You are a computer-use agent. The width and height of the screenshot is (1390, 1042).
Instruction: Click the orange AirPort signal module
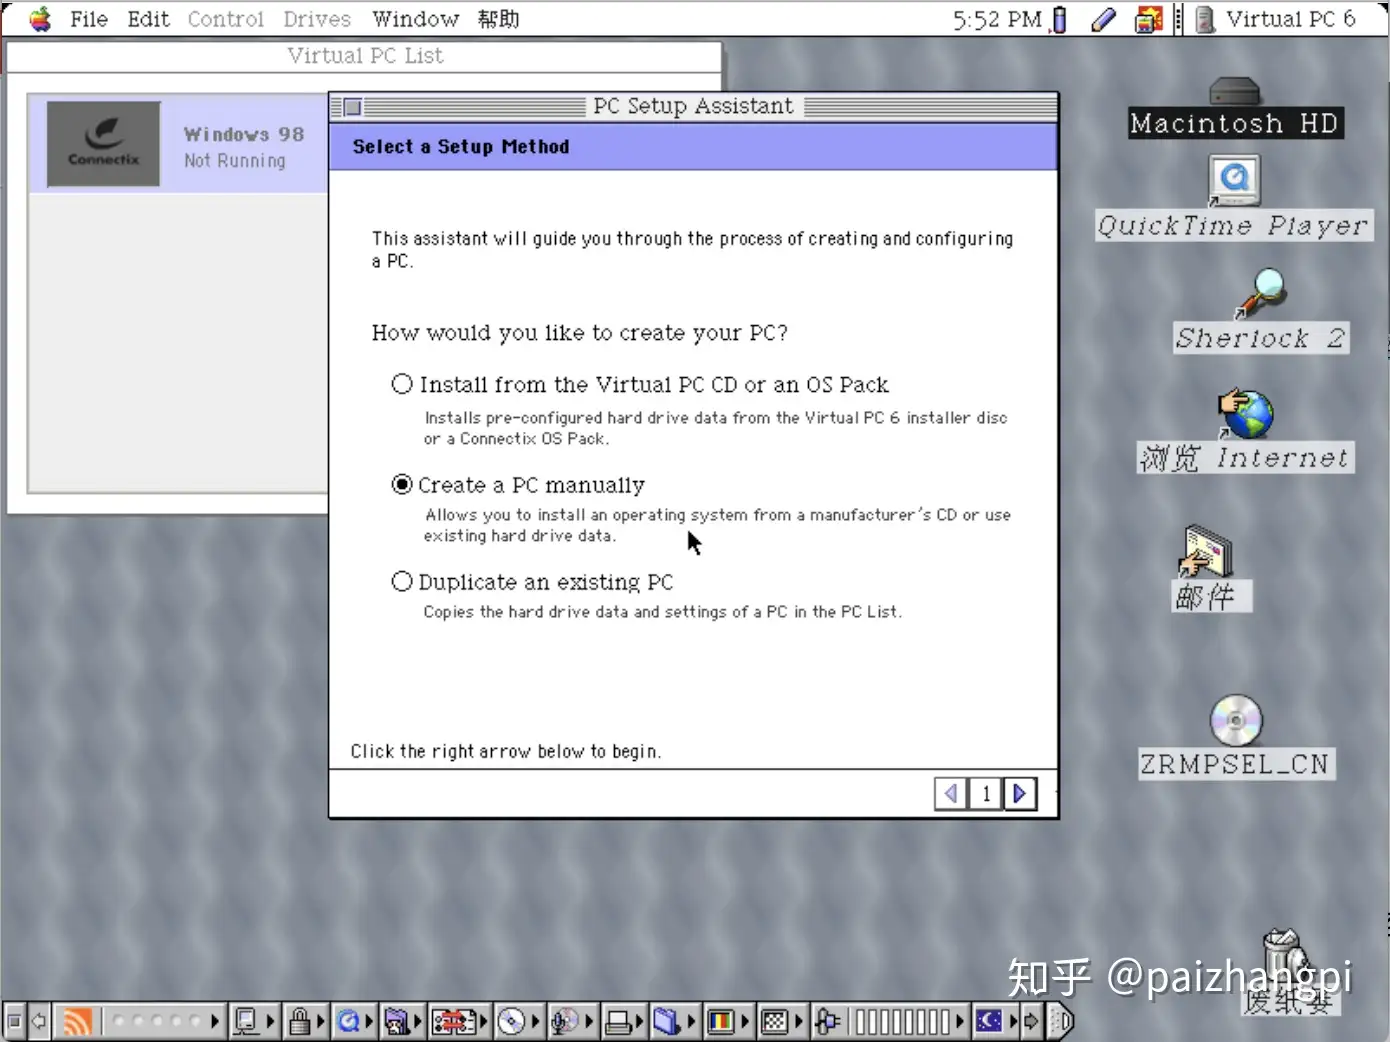pyautogui.click(x=77, y=1021)
